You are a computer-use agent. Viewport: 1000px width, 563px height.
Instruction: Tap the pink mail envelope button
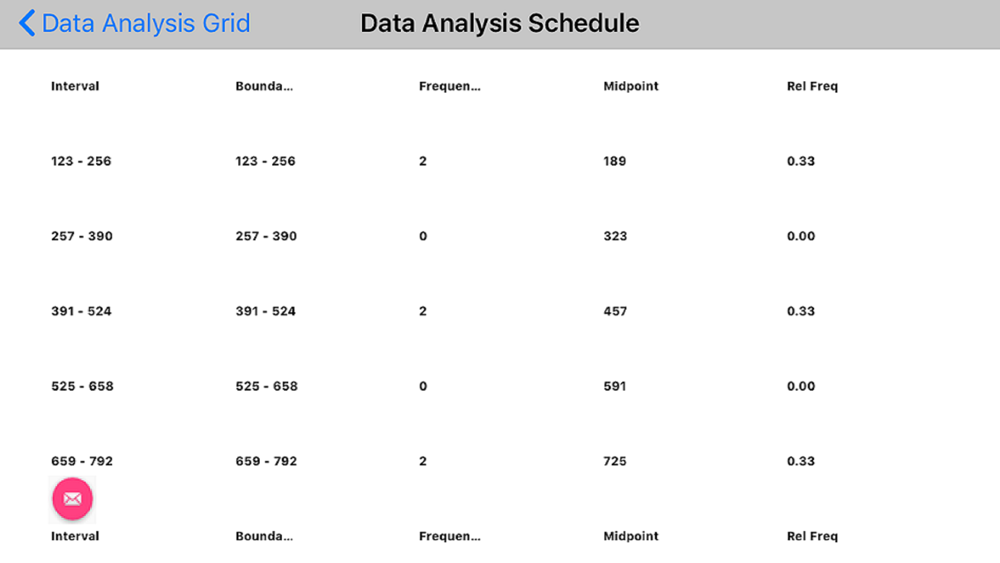[x=72, y=499]
